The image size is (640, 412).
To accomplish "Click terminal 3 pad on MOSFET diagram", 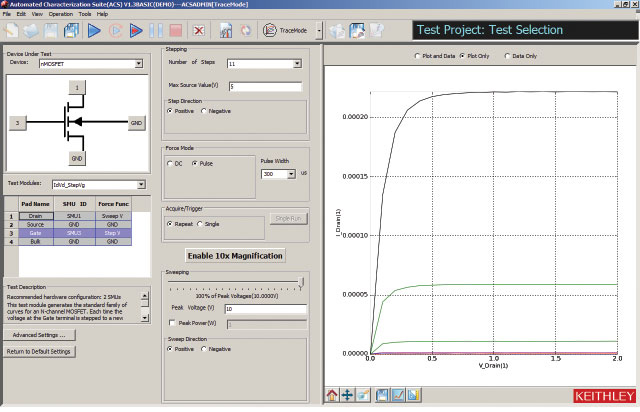I will coord(18,123).
